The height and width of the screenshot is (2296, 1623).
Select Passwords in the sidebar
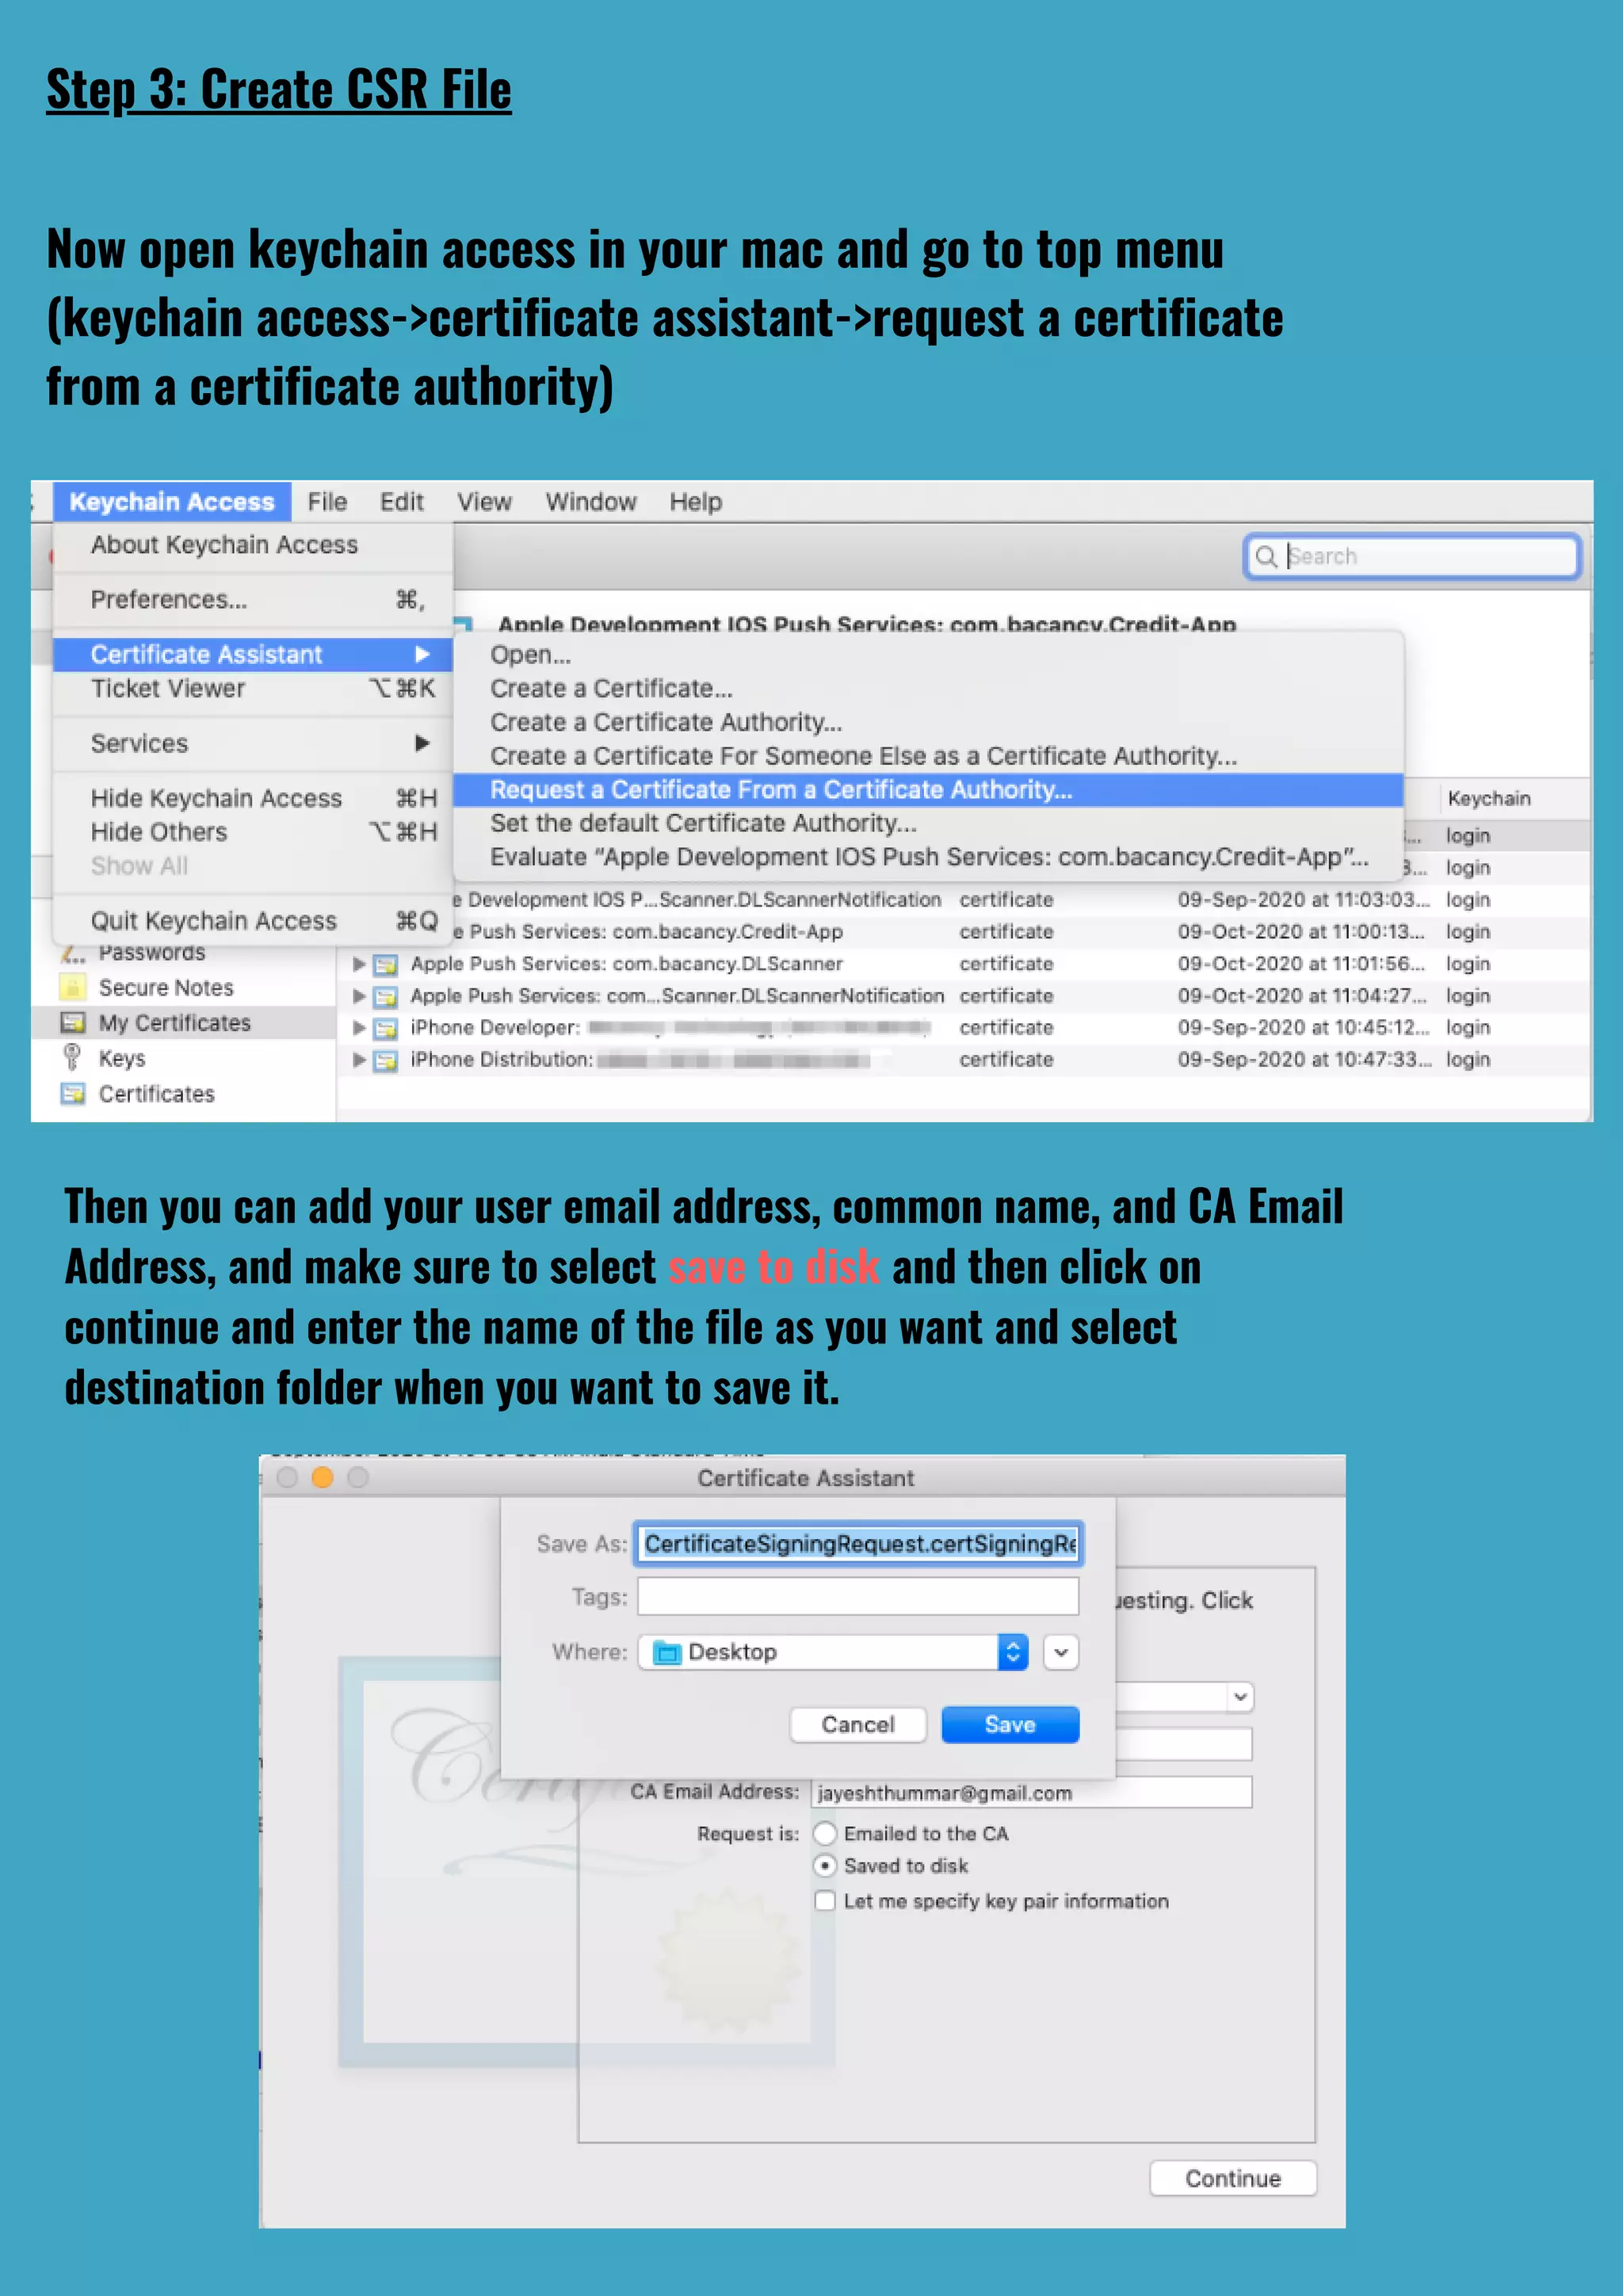click(151, 952)
